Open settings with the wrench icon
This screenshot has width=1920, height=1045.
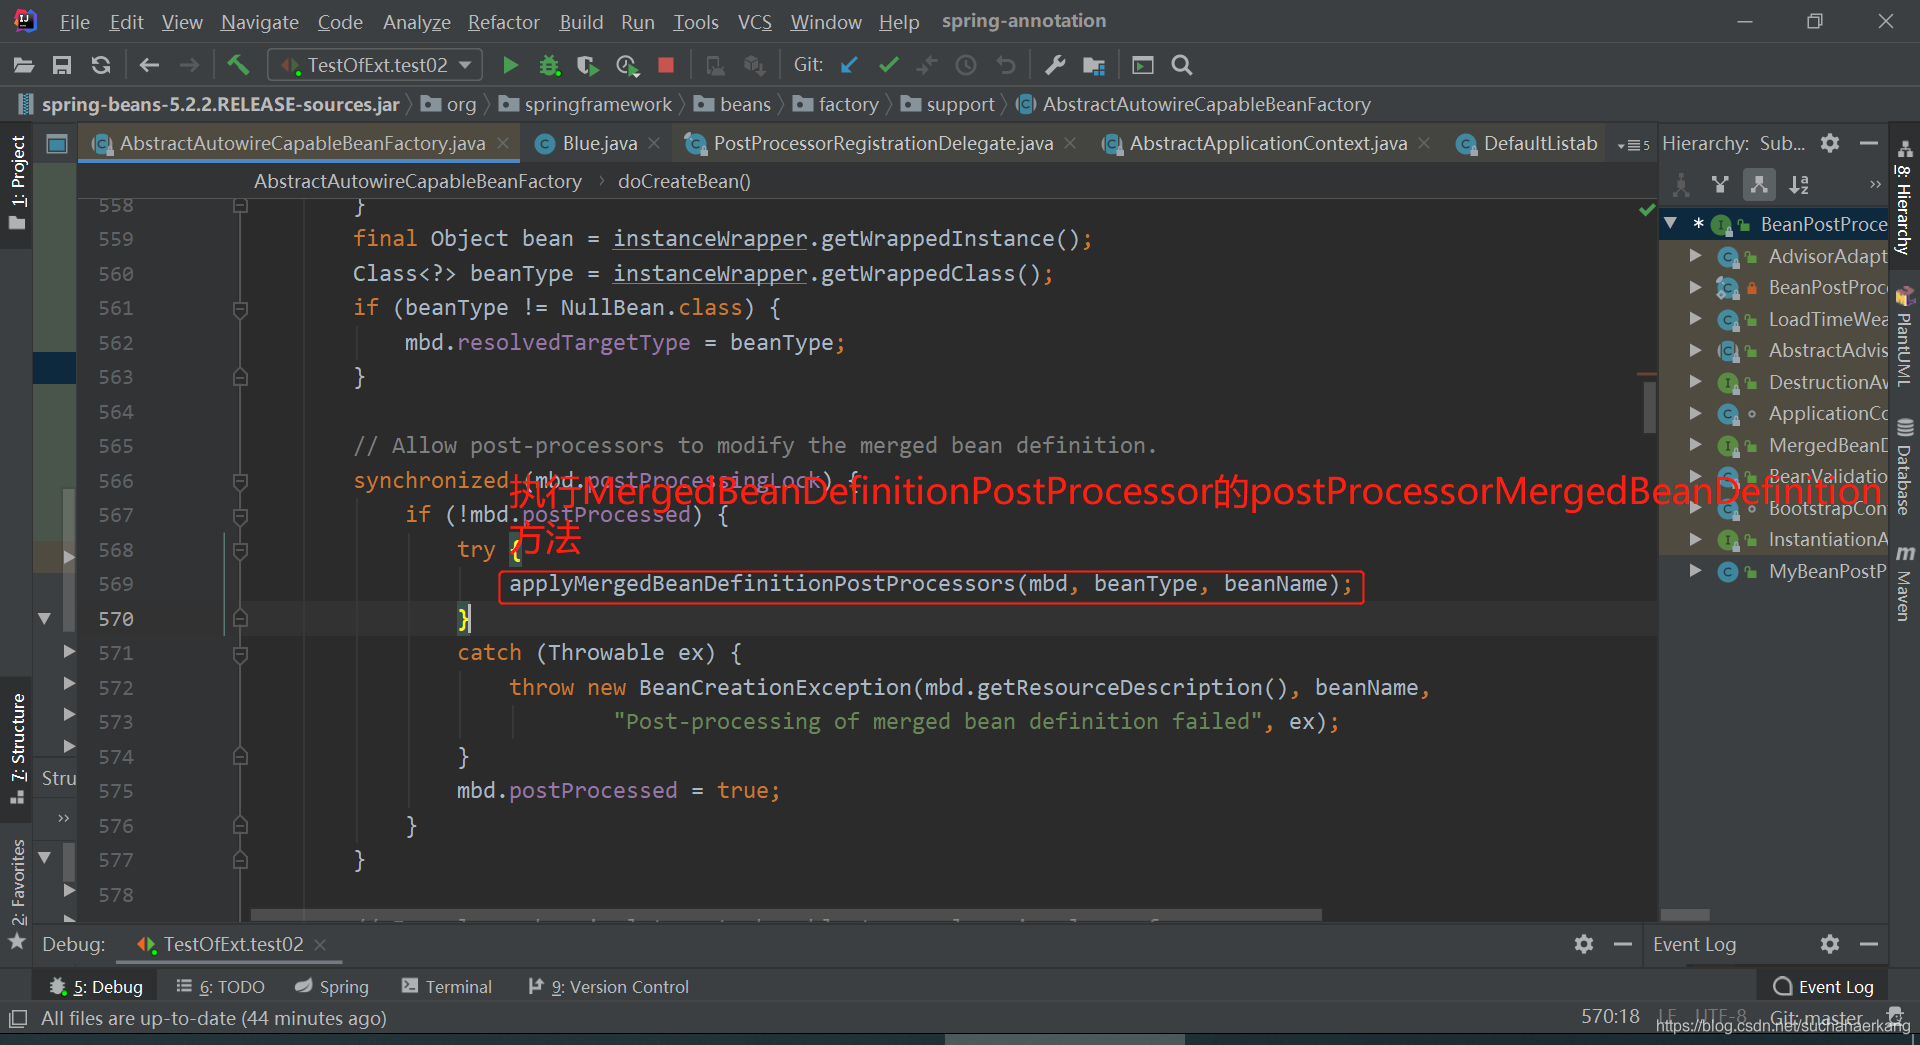coord(1055,65)
